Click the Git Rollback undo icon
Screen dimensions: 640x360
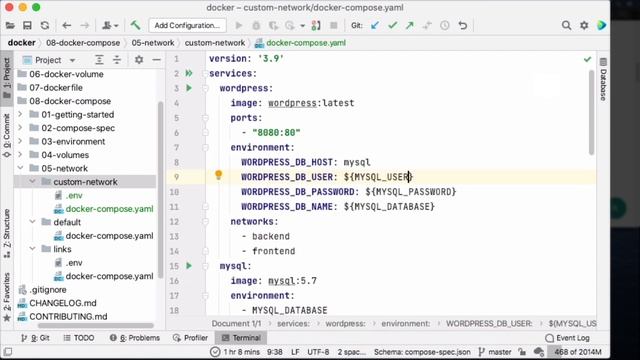click(462, 25)
